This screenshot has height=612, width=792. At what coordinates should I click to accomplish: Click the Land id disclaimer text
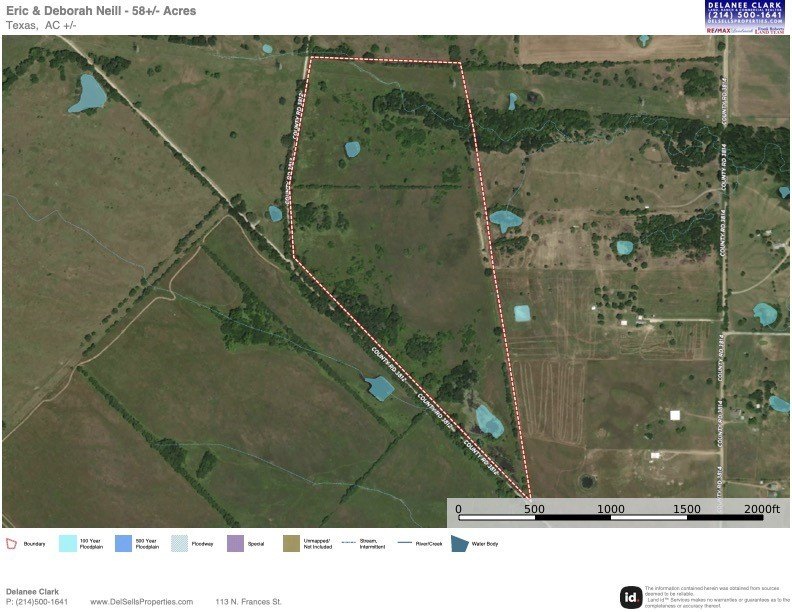[x=717, y=597]
